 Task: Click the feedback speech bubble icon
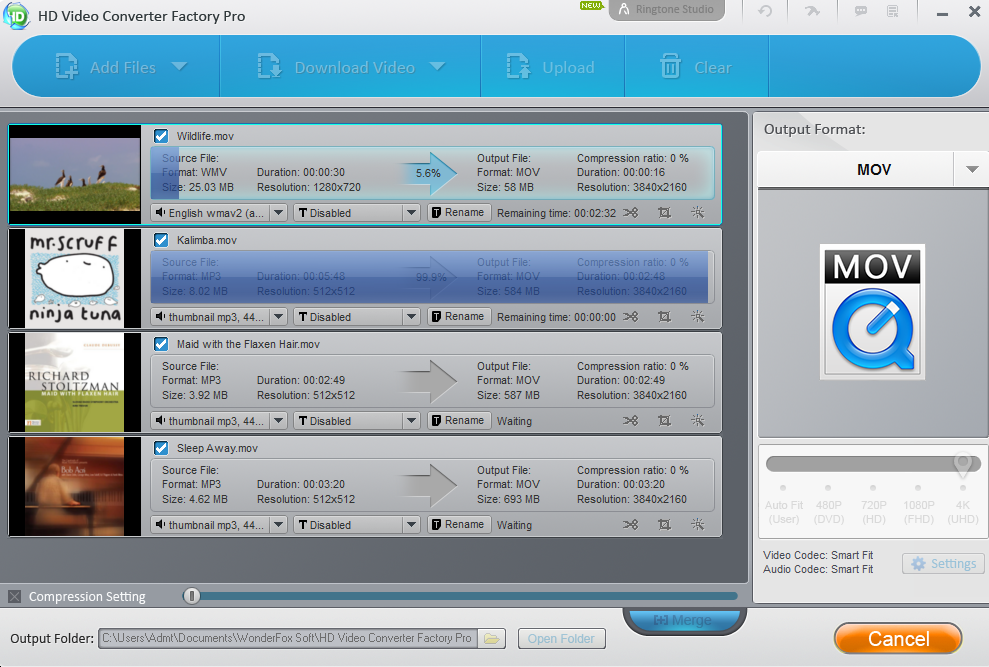[x=860, y=11]
